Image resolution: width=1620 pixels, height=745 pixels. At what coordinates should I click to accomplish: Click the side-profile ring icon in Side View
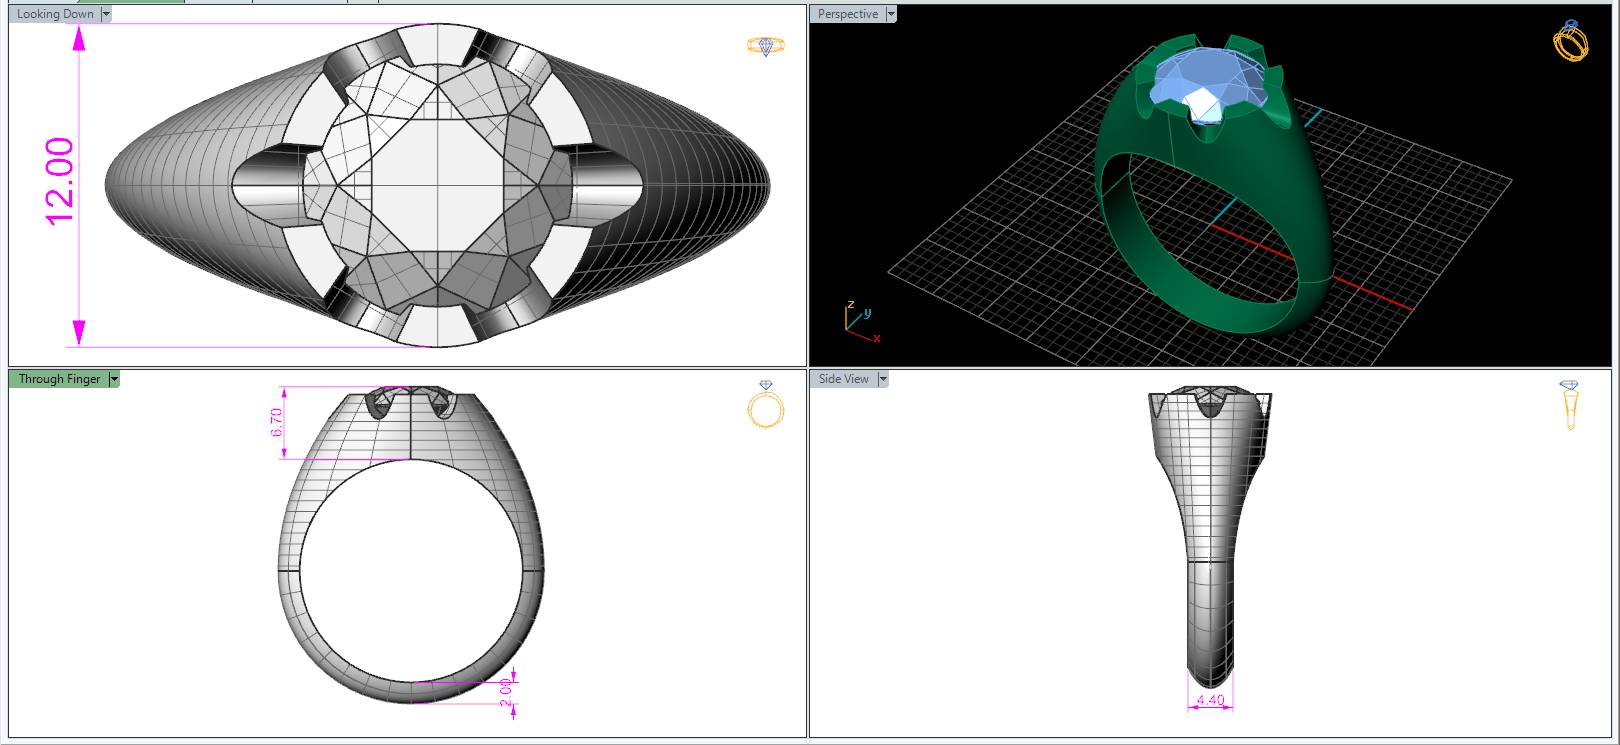1569,405
